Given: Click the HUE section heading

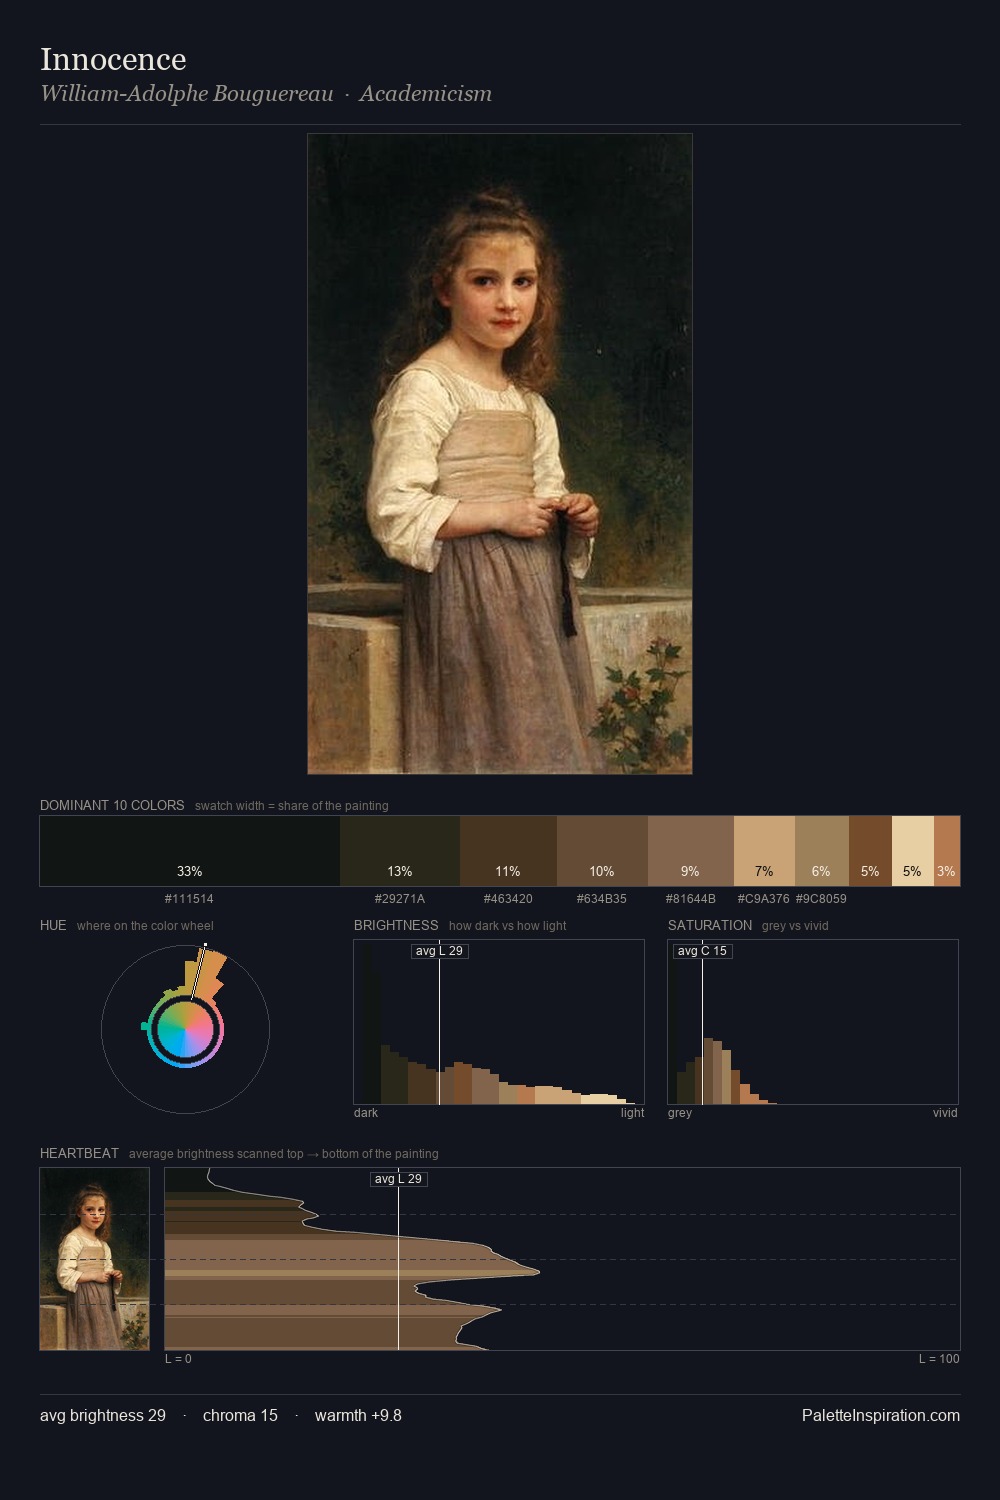Looking at the screenshot, I should coord(53,925).
